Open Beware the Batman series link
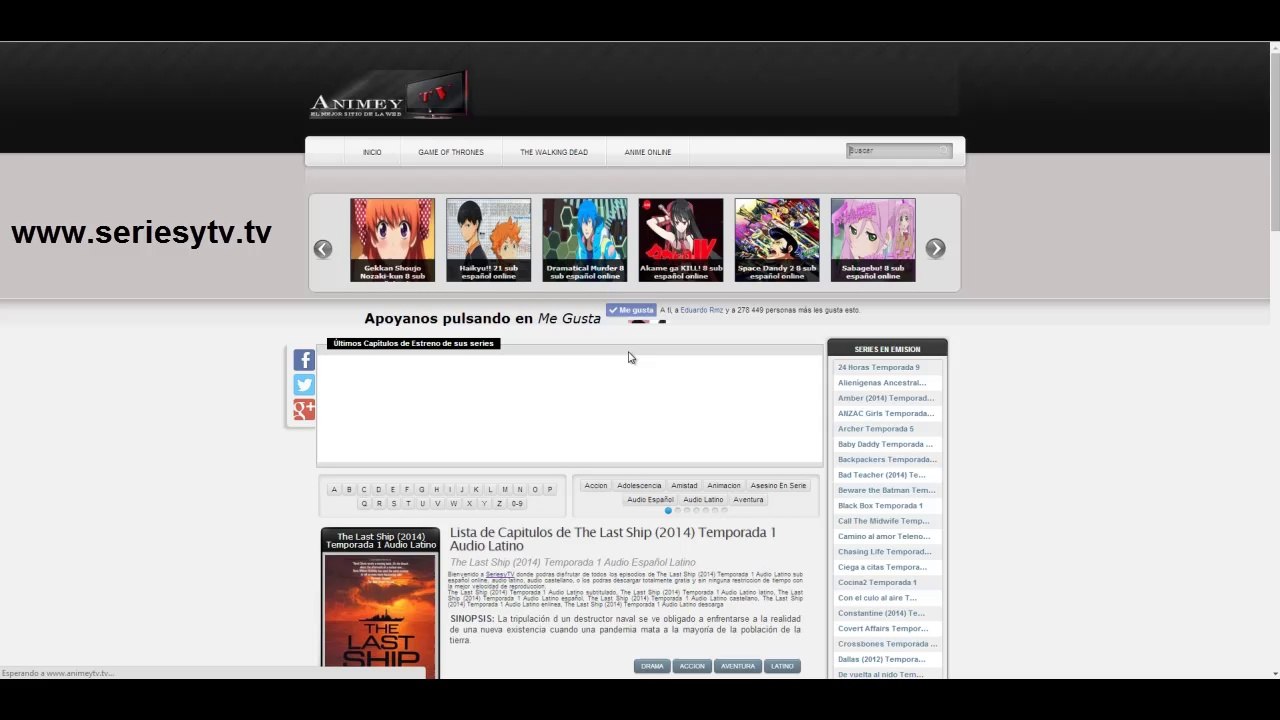1280x720 pixels. pyautogui.click(x=887, y=491)
